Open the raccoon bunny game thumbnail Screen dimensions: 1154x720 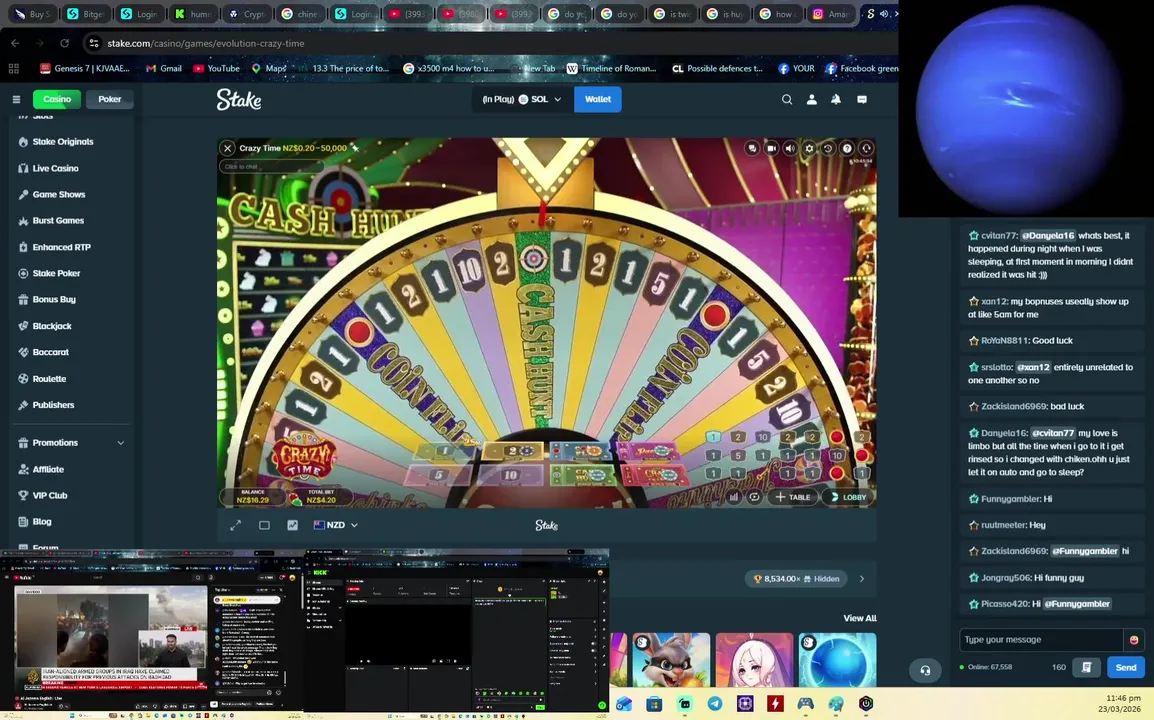(670, 660)
